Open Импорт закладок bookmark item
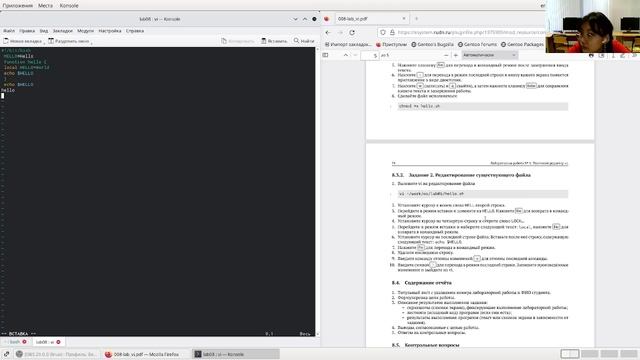640x360 pixels. pyautogui.click(x=348, y=44)
